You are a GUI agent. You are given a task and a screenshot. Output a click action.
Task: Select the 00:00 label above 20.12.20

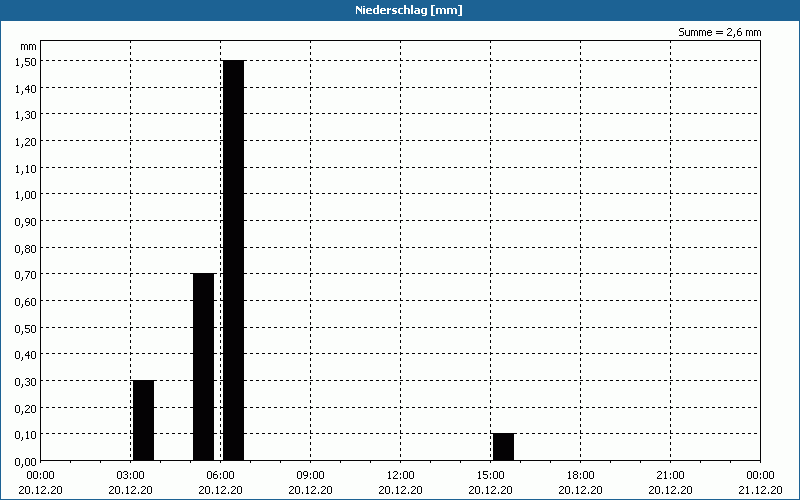(40, 476)
